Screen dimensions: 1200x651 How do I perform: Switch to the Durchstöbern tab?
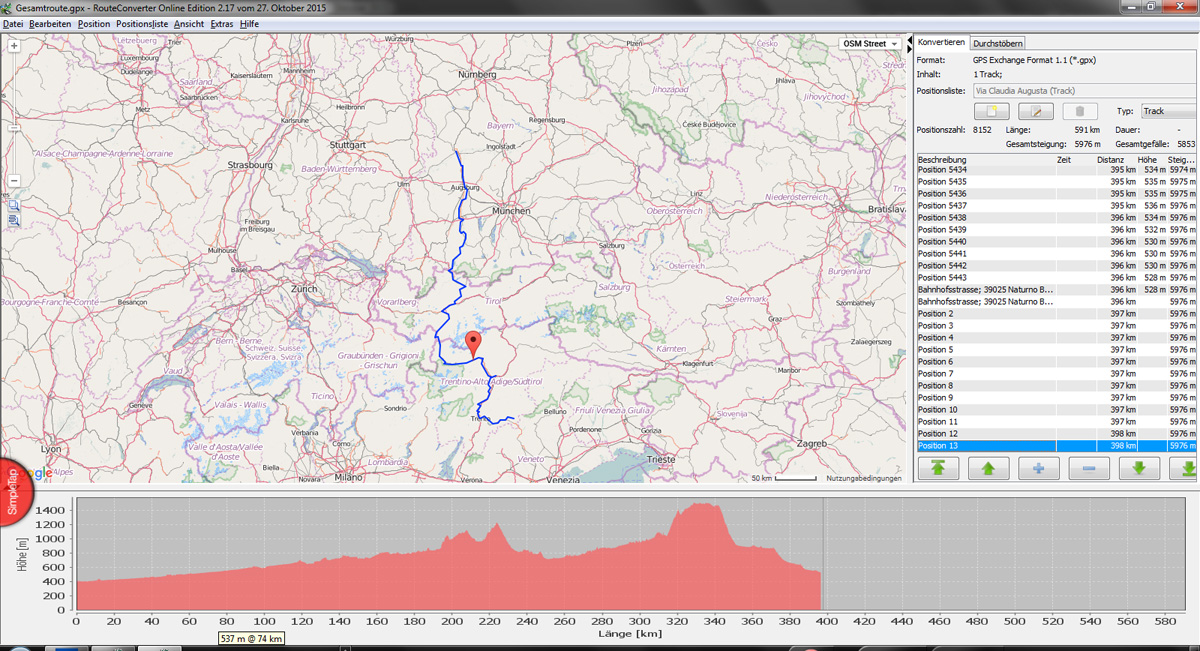coord(997,43)
